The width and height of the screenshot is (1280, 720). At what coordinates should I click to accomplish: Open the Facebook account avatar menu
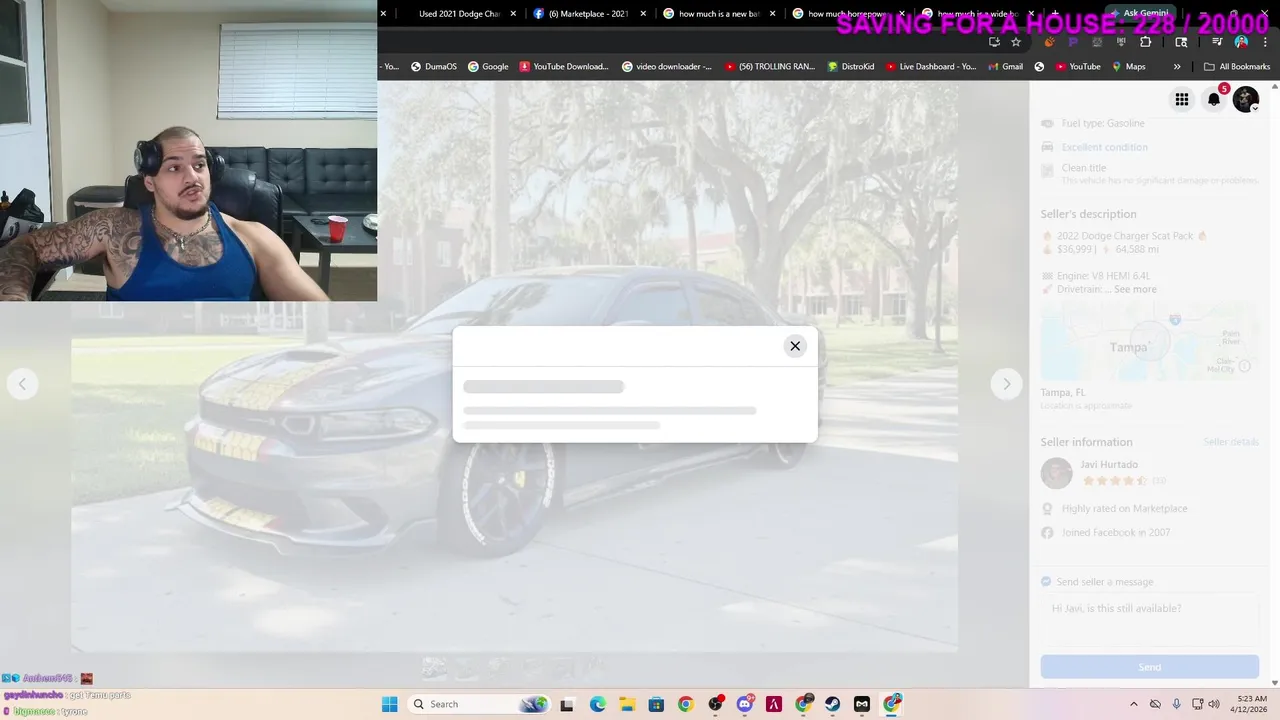pos(1246,99)
